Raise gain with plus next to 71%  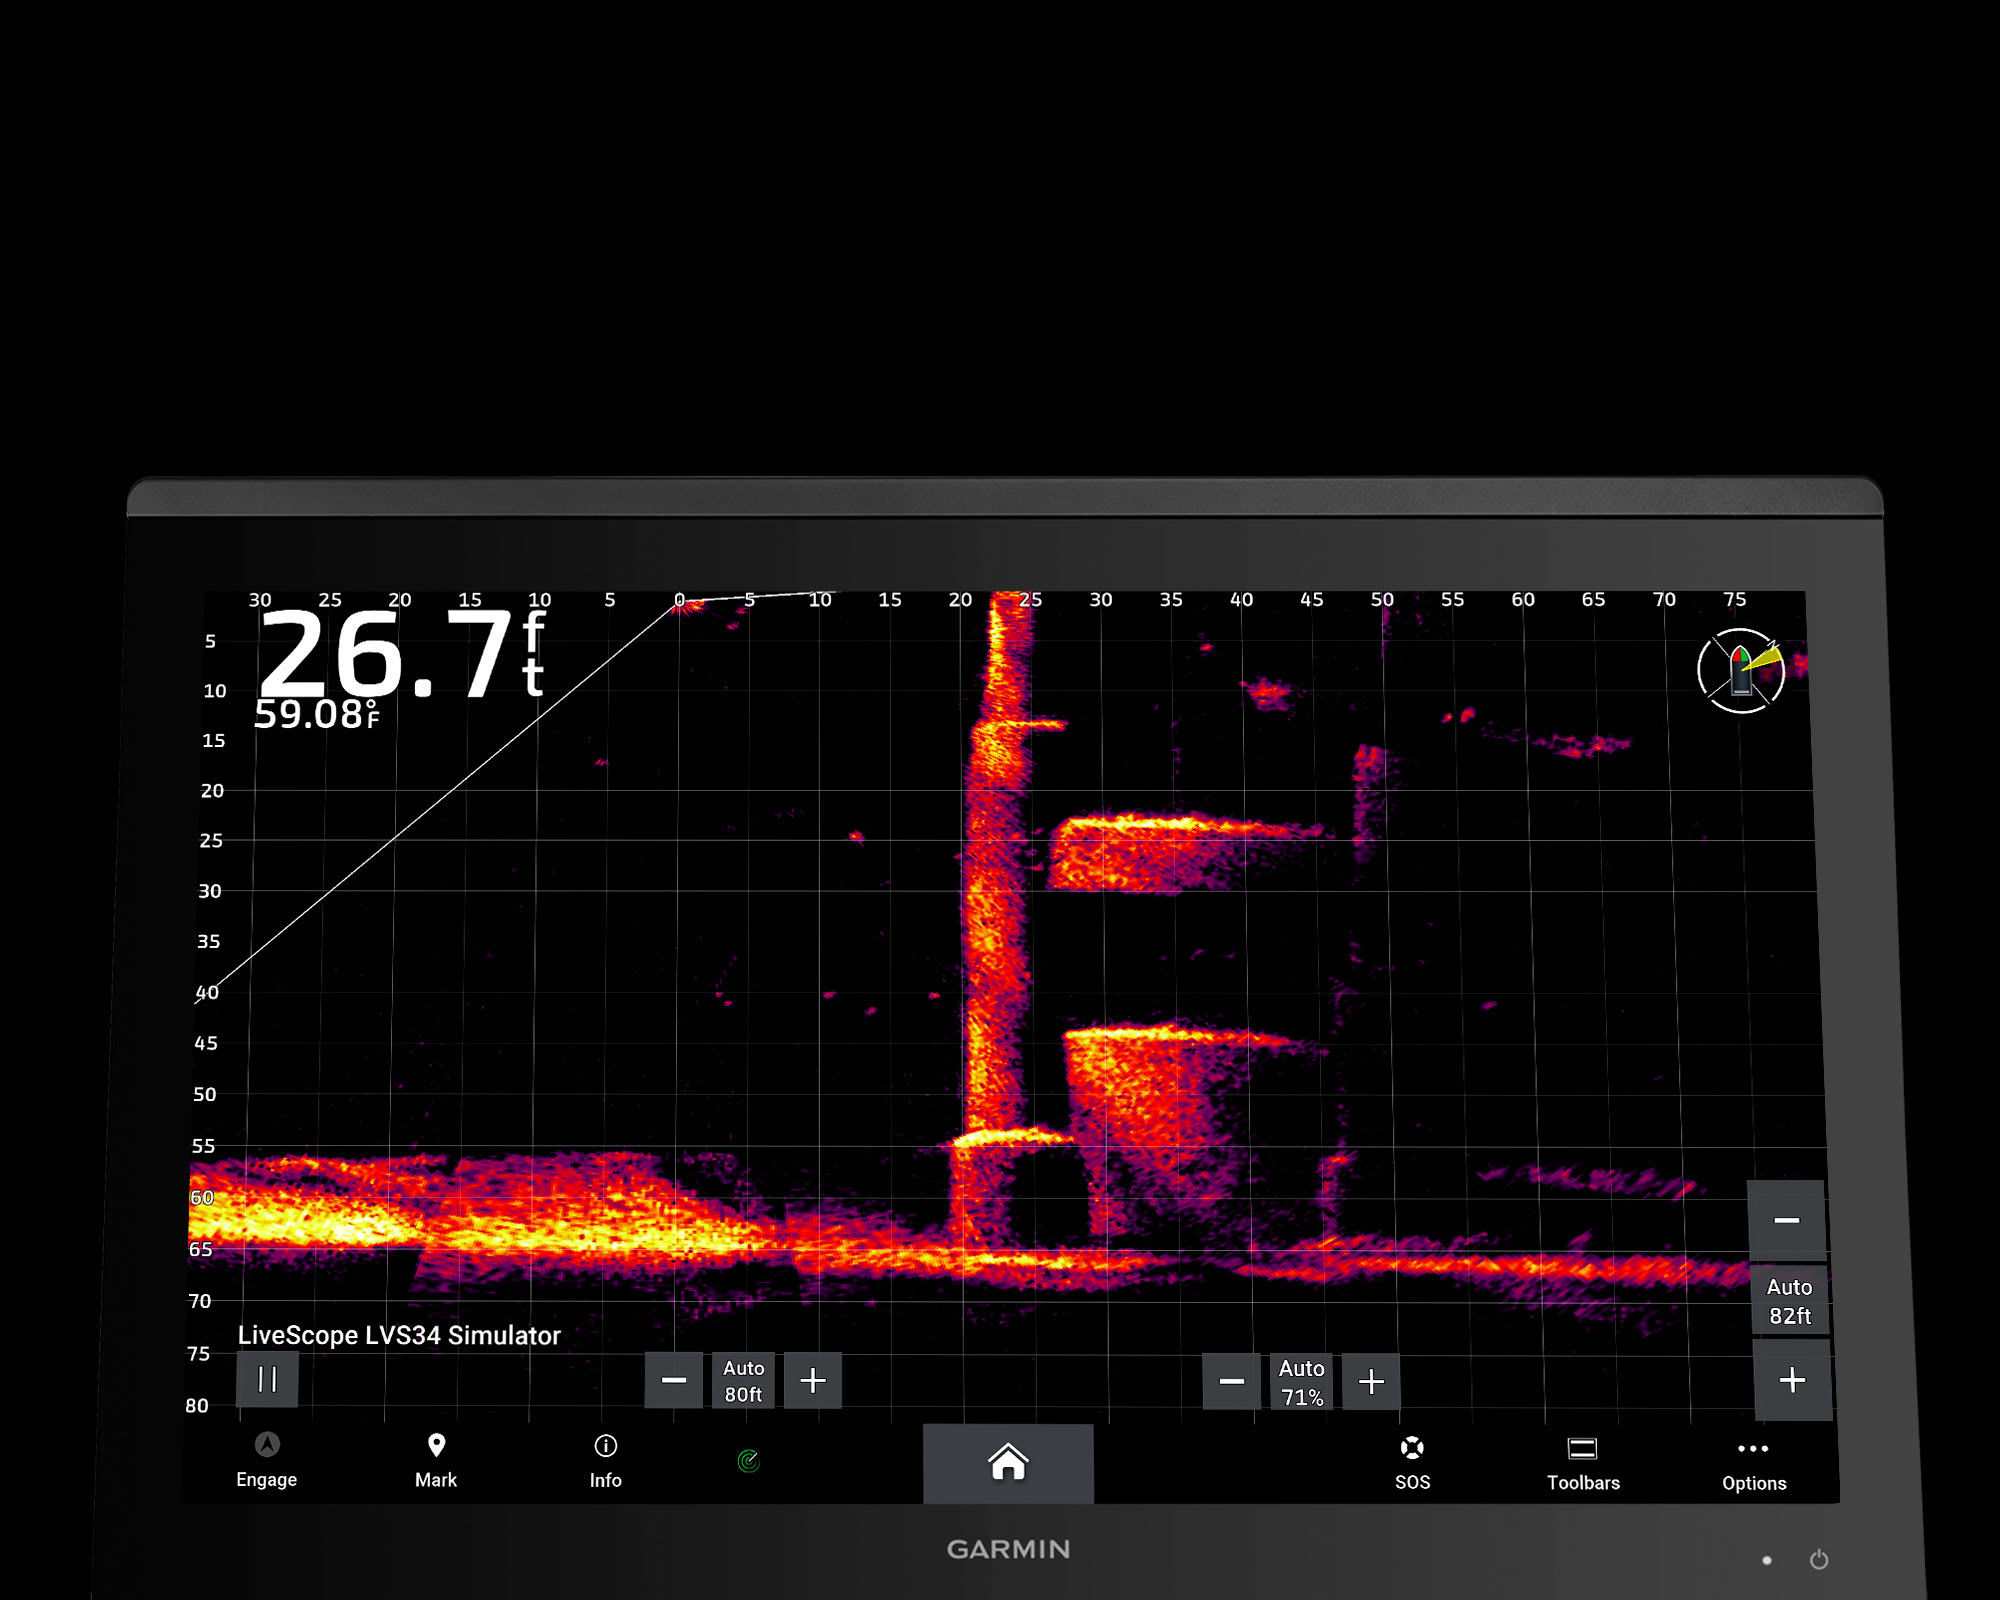coord(1371,1382)
